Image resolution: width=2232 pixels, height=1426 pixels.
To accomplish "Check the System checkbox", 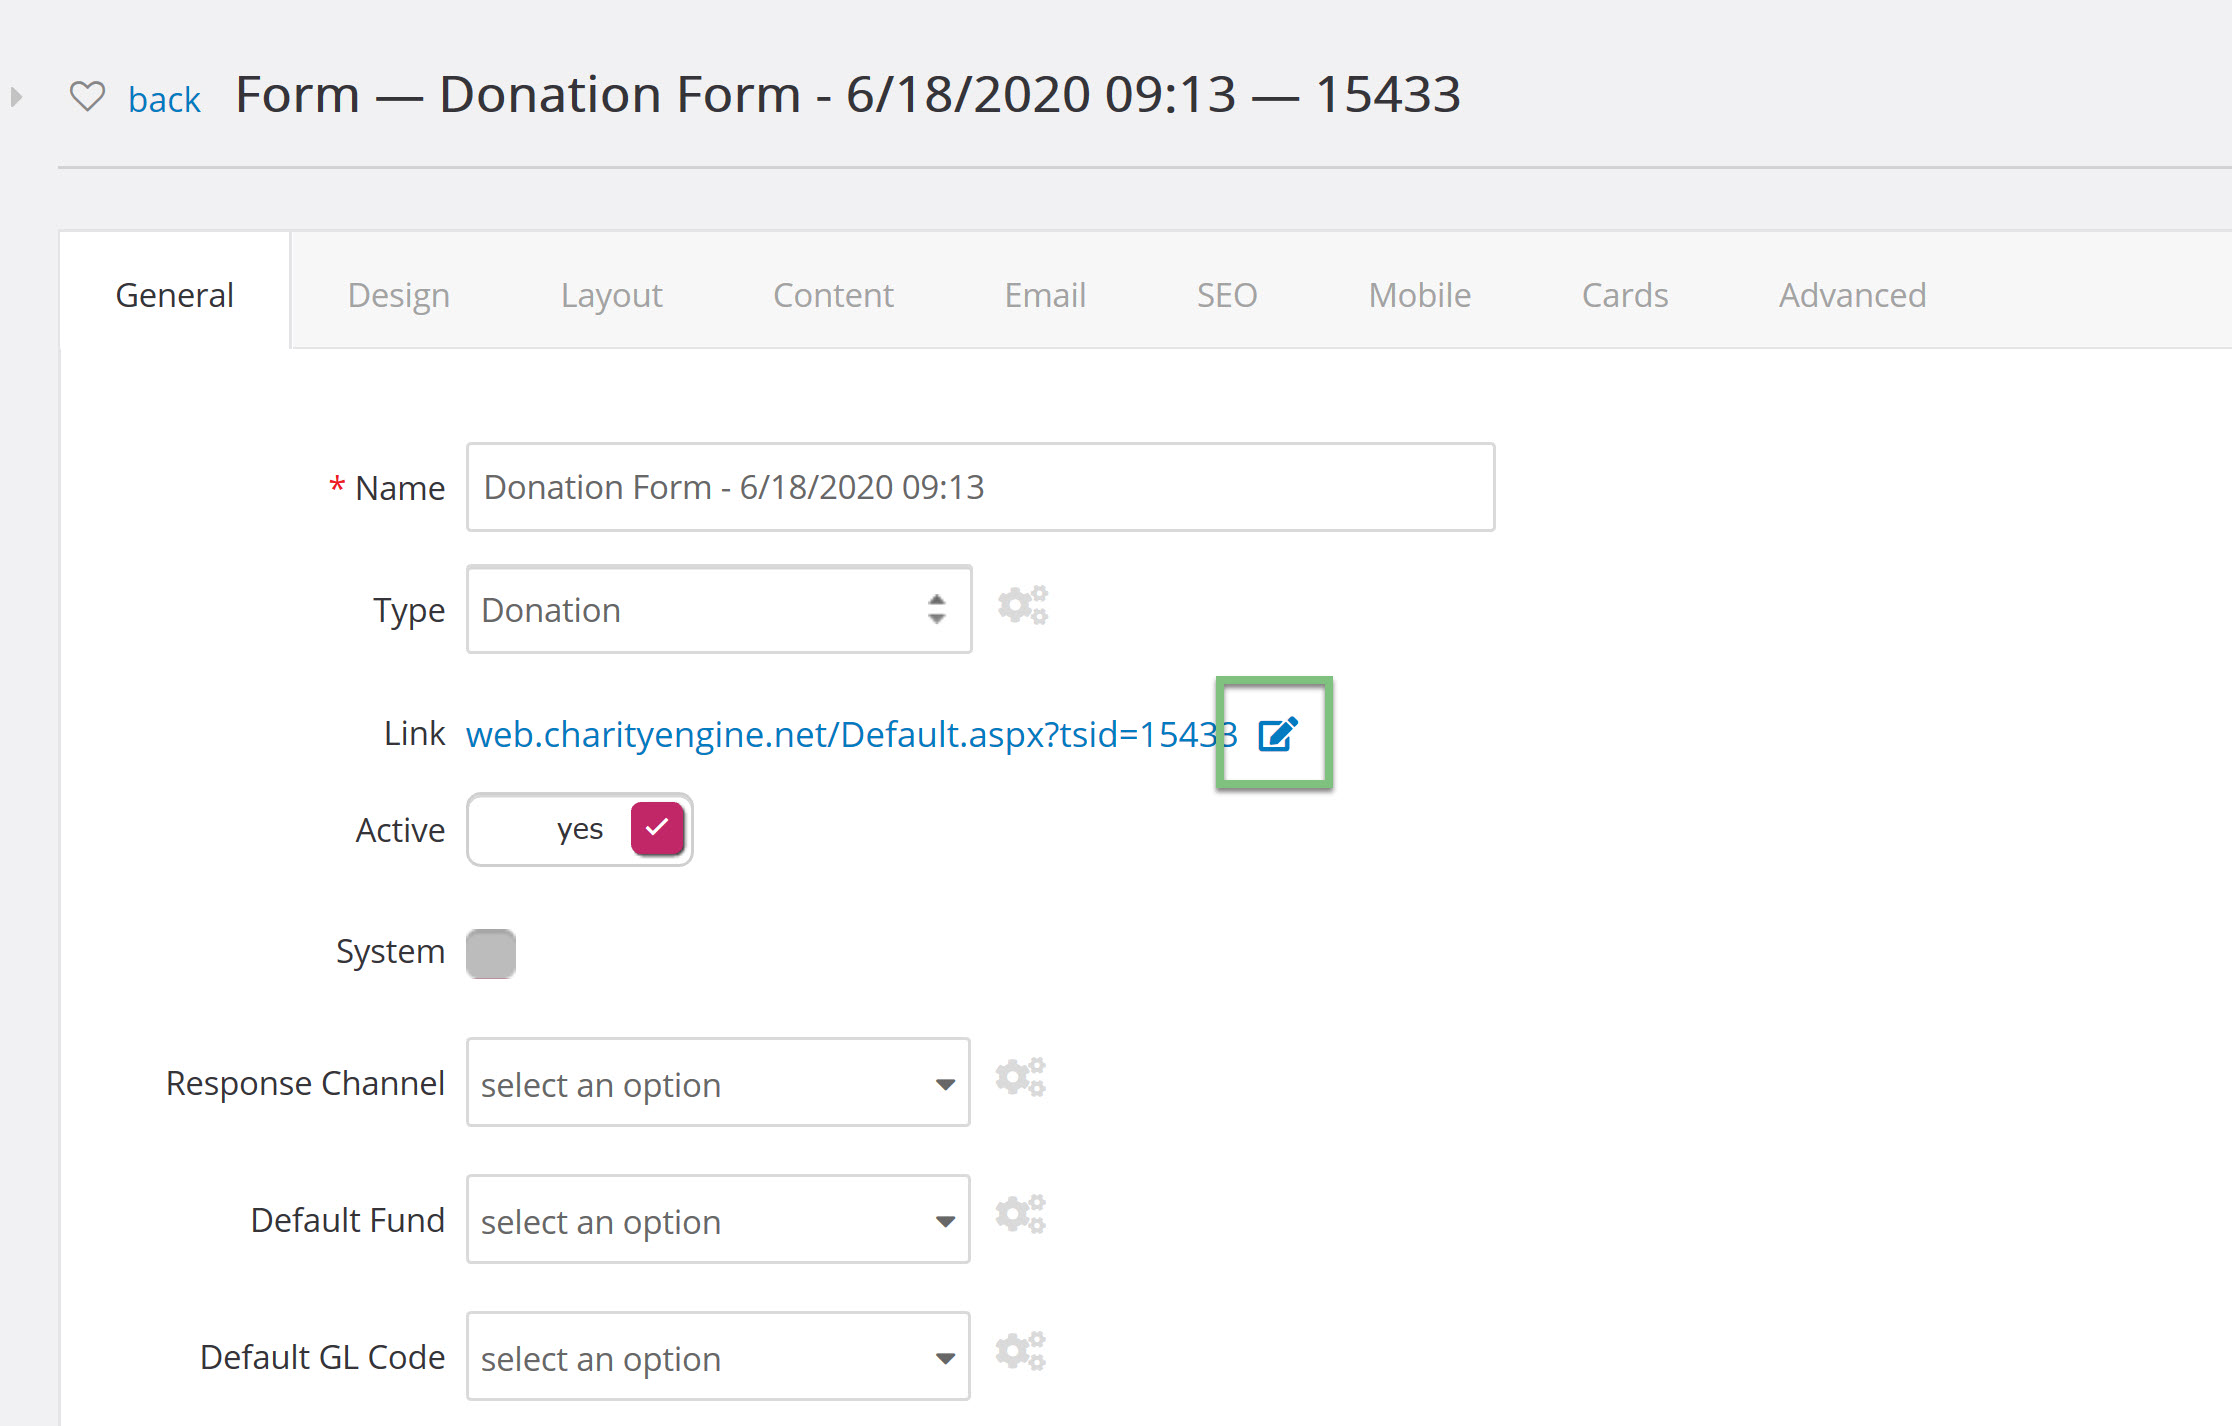I will 491,953.
